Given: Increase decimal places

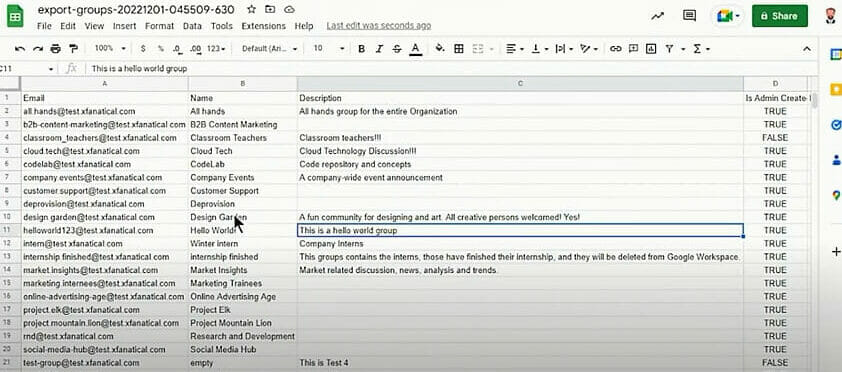Looking at the screenshot, I should (195, 49).
